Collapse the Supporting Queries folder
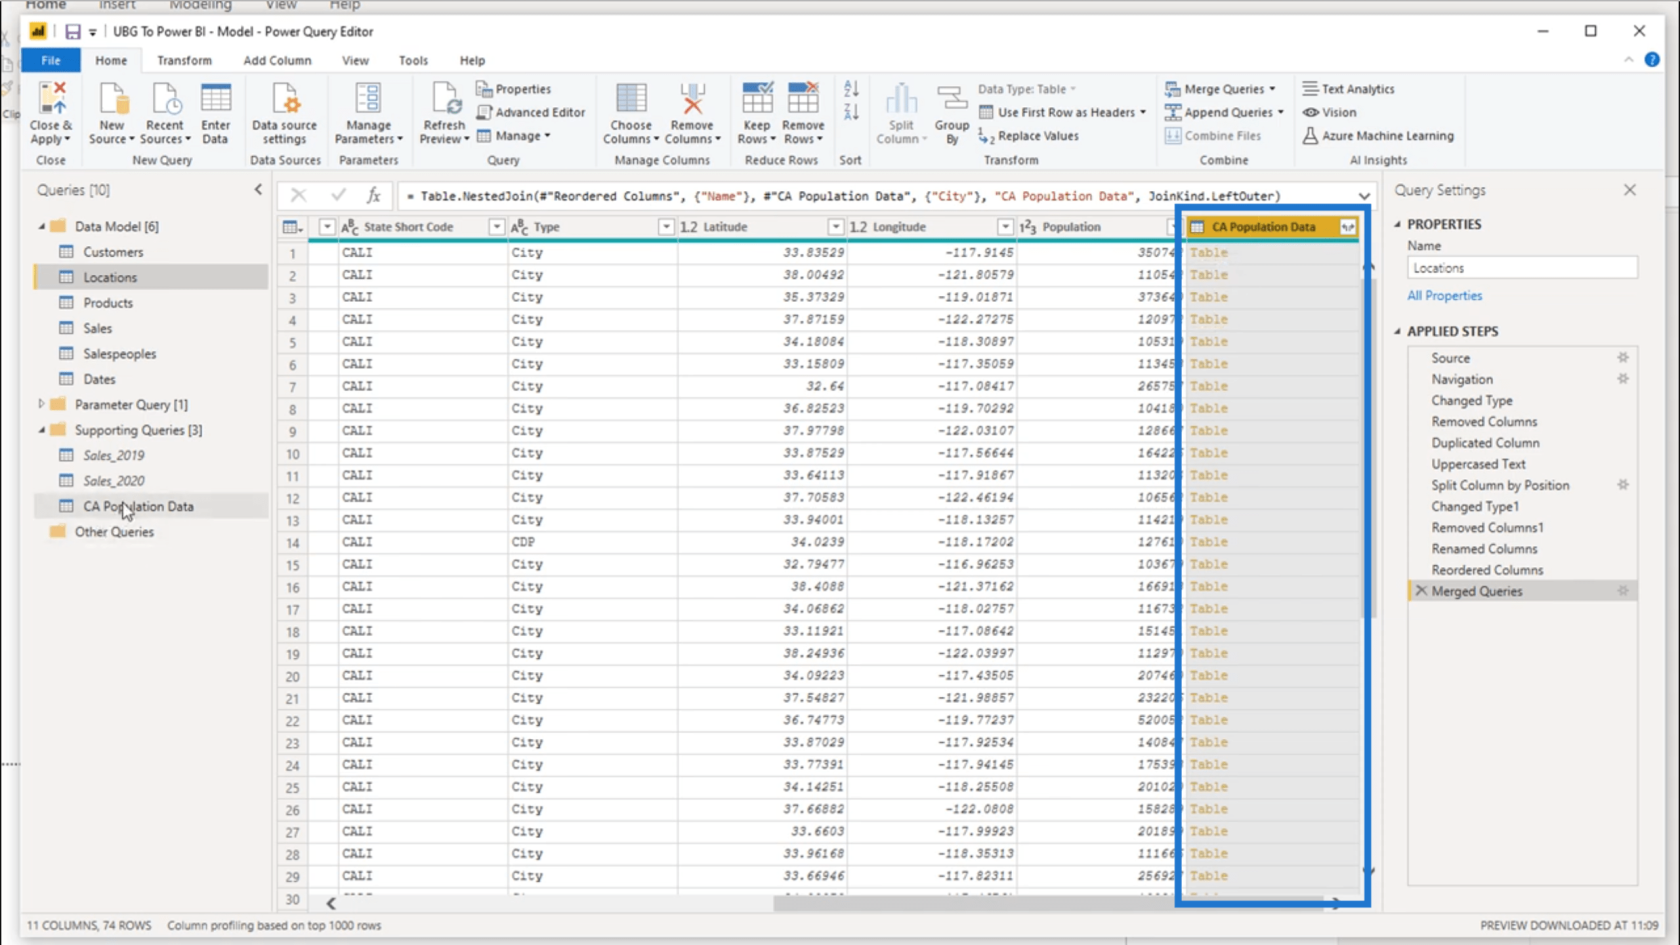 tap(42, 430)
